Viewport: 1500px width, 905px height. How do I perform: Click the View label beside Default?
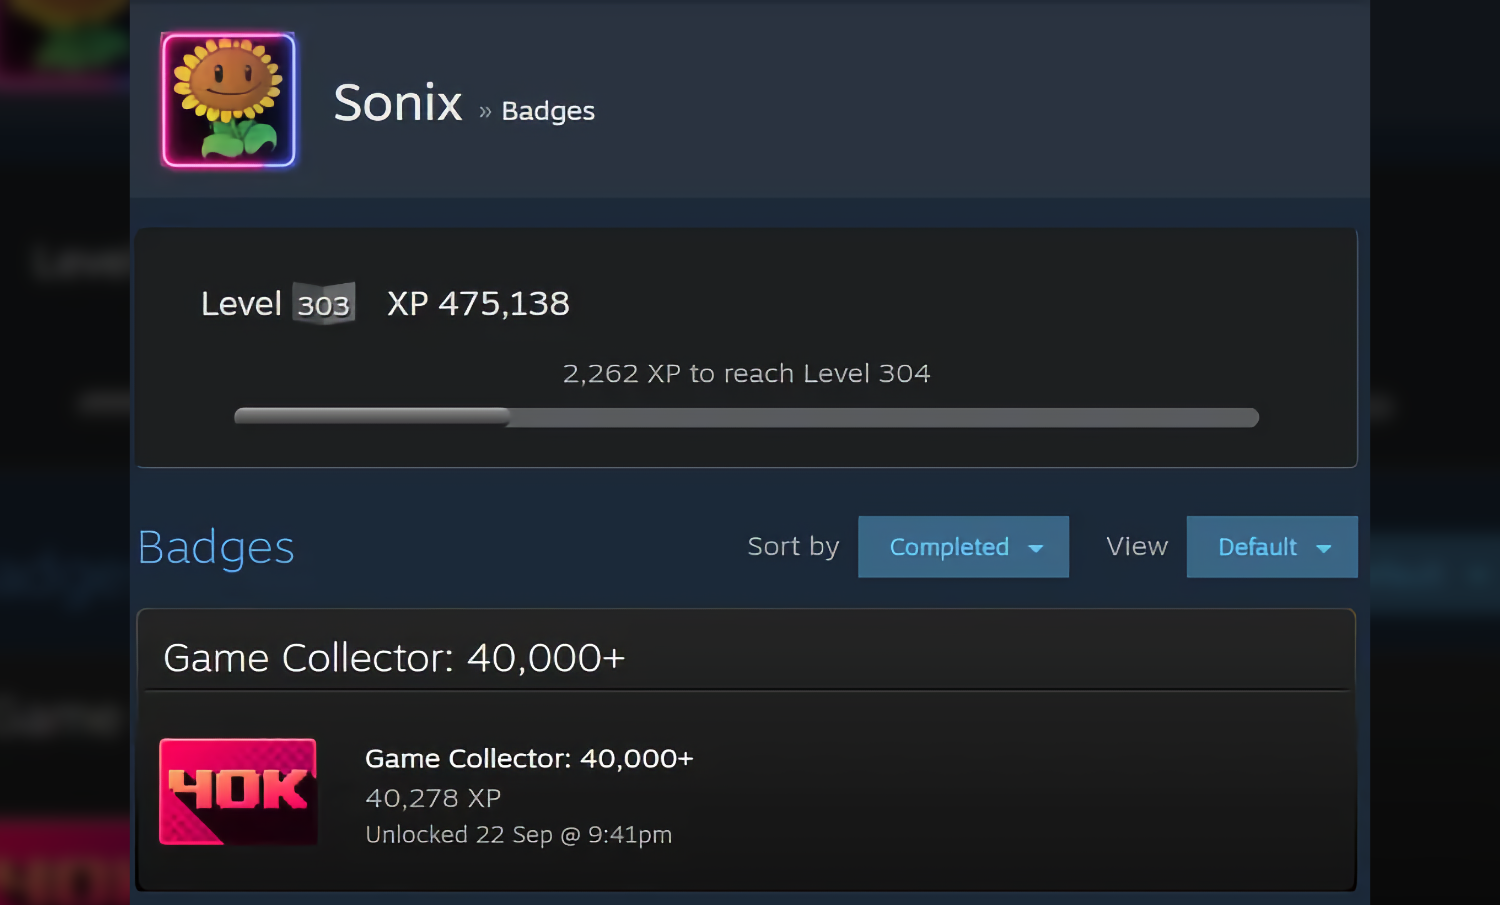click(x=1137, y=547)
